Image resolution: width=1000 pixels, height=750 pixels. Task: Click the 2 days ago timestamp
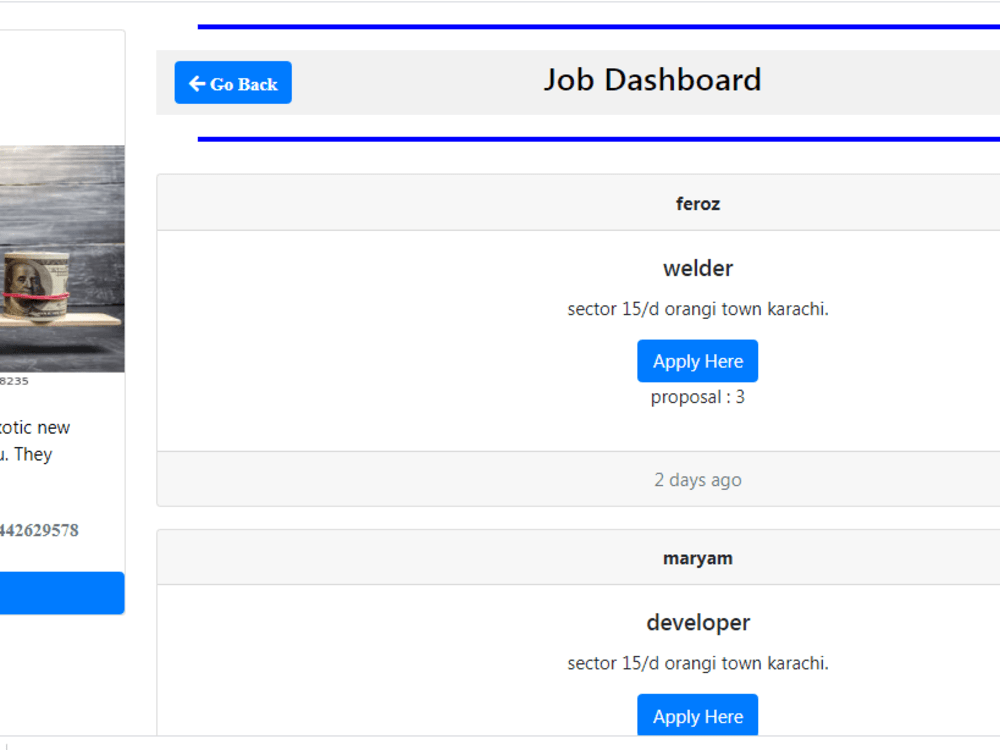pyautogui.click(x=698, y=480)
